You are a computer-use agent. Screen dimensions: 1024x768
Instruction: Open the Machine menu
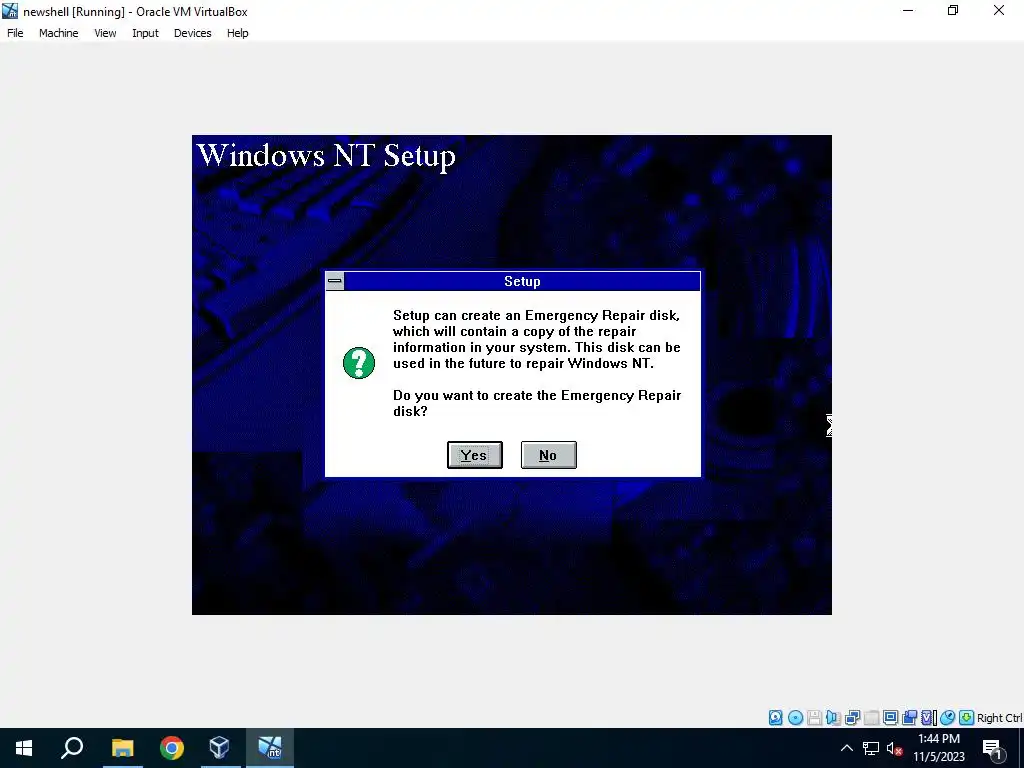coord(59,33)
